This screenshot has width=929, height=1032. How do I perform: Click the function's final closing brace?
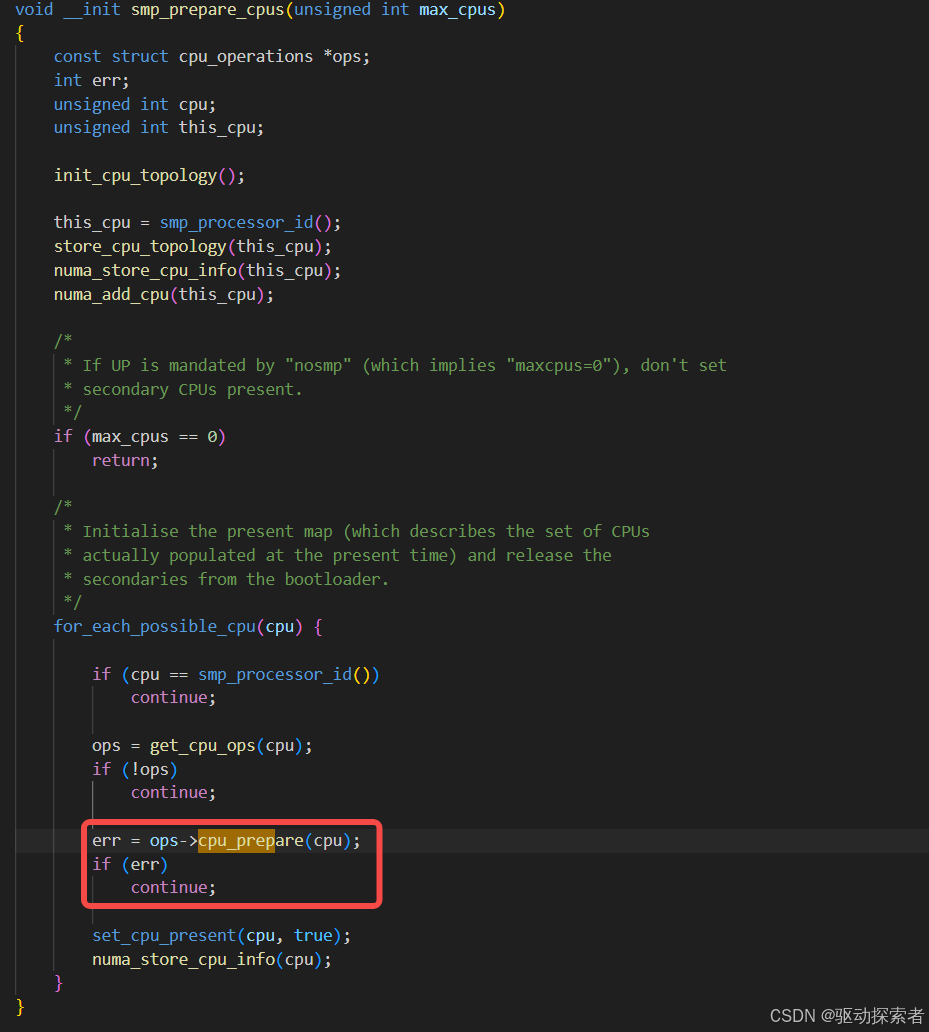(20, 1007)
